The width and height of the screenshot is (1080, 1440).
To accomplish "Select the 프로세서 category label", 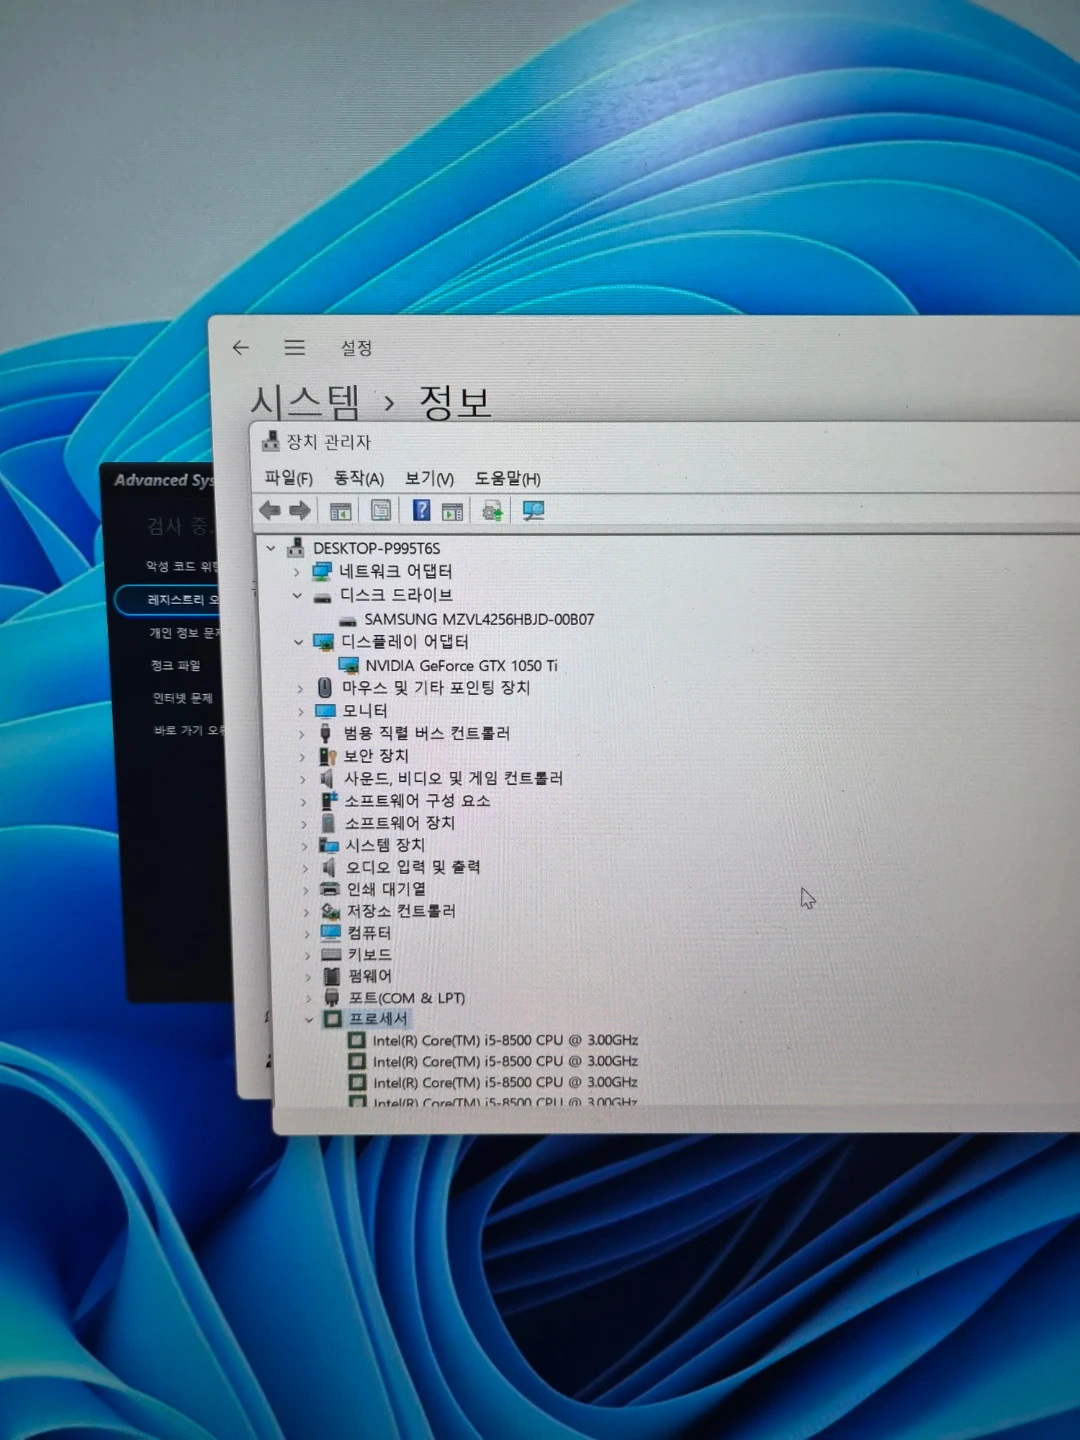I will click(x=378, y=1019).
